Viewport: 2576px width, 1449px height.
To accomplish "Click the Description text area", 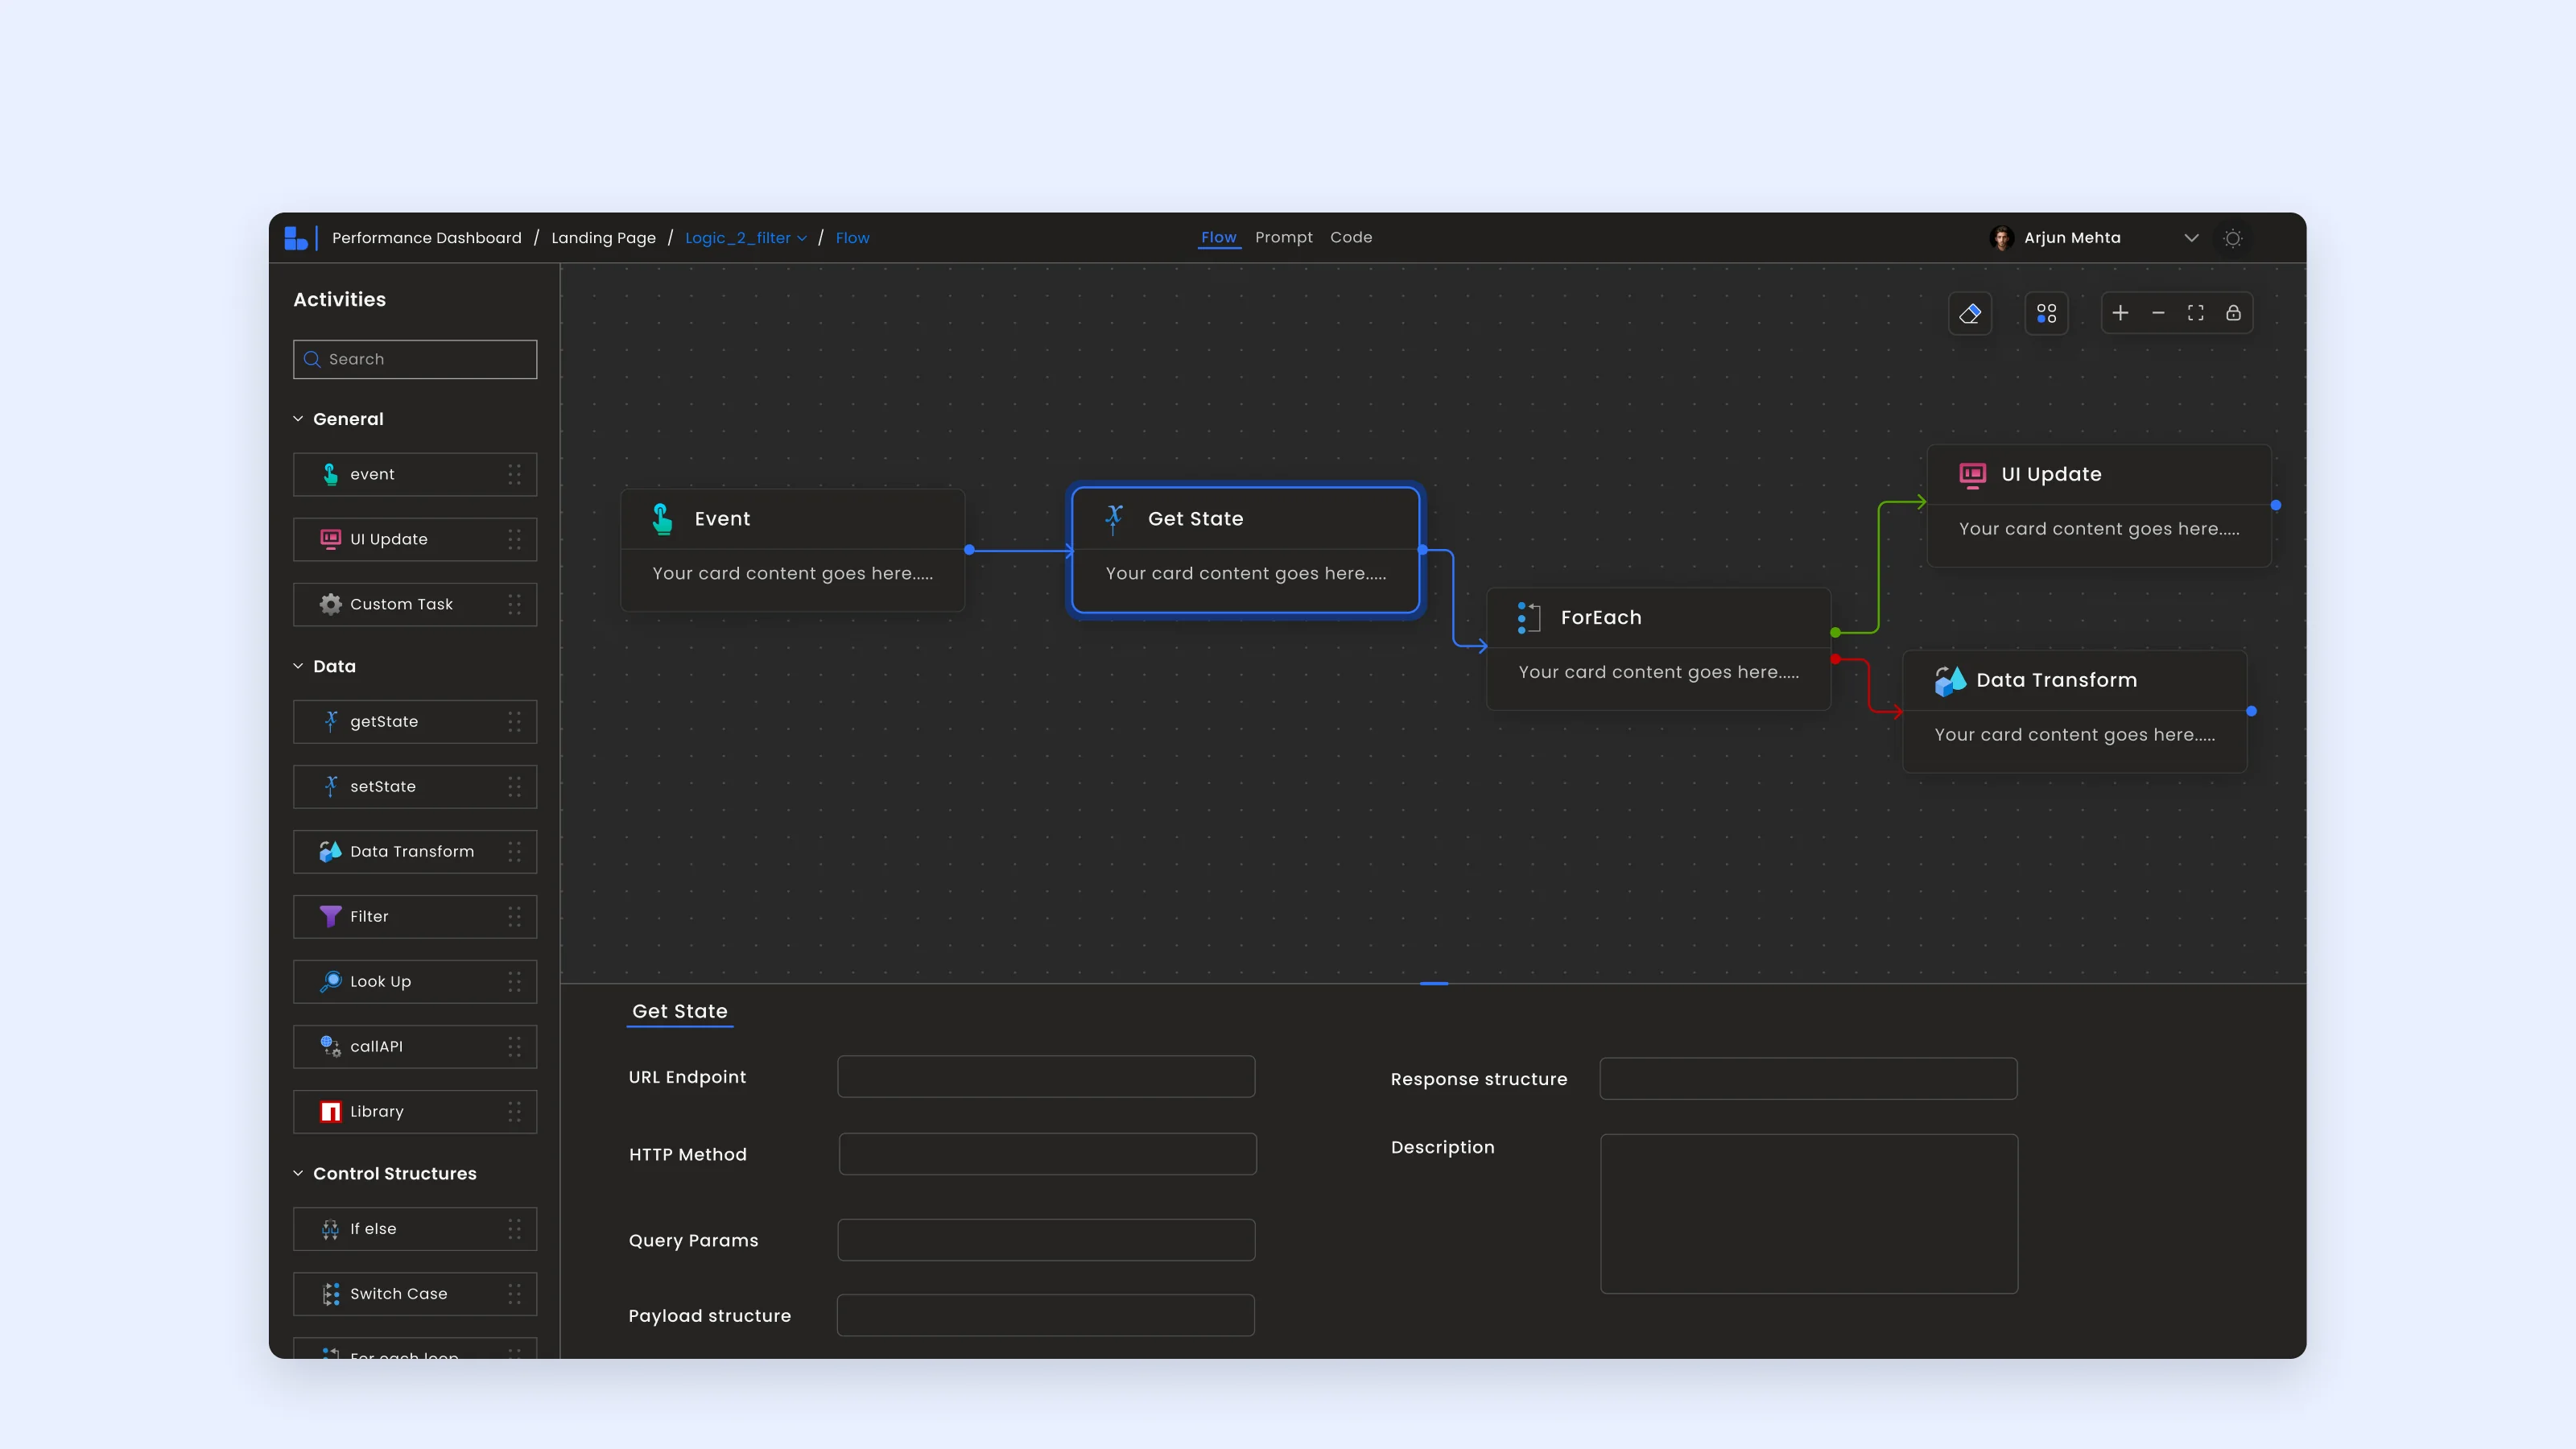I will [x=1809, y=1214].
